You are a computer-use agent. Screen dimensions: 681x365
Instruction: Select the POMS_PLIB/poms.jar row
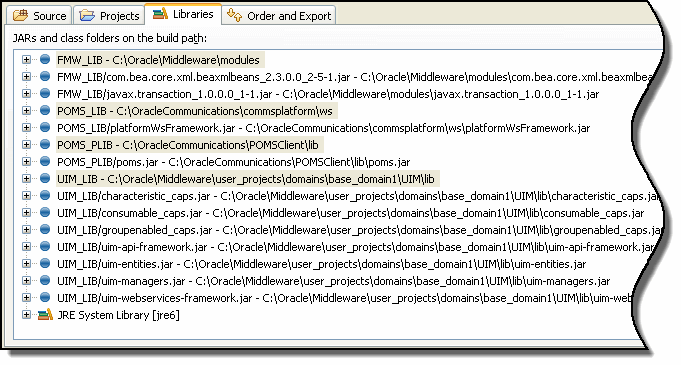coord(234,162)
